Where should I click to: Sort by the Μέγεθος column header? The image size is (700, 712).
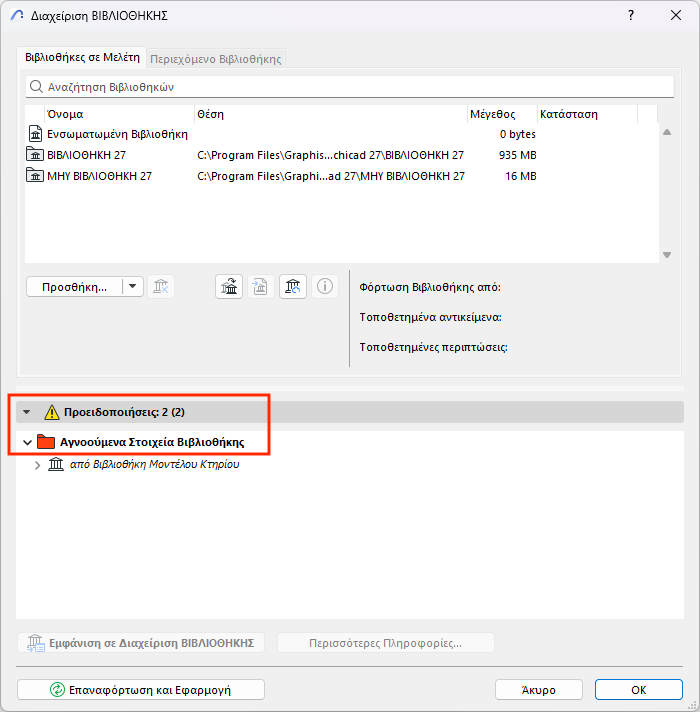(x=502, y=114)
